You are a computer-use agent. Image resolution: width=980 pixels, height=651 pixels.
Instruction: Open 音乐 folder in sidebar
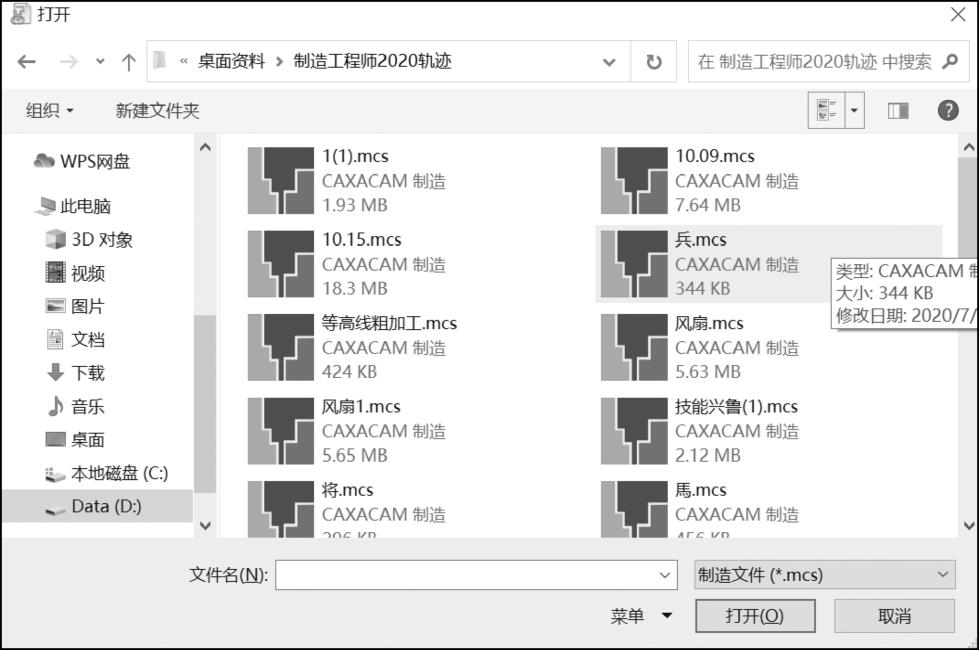(76, 407)
